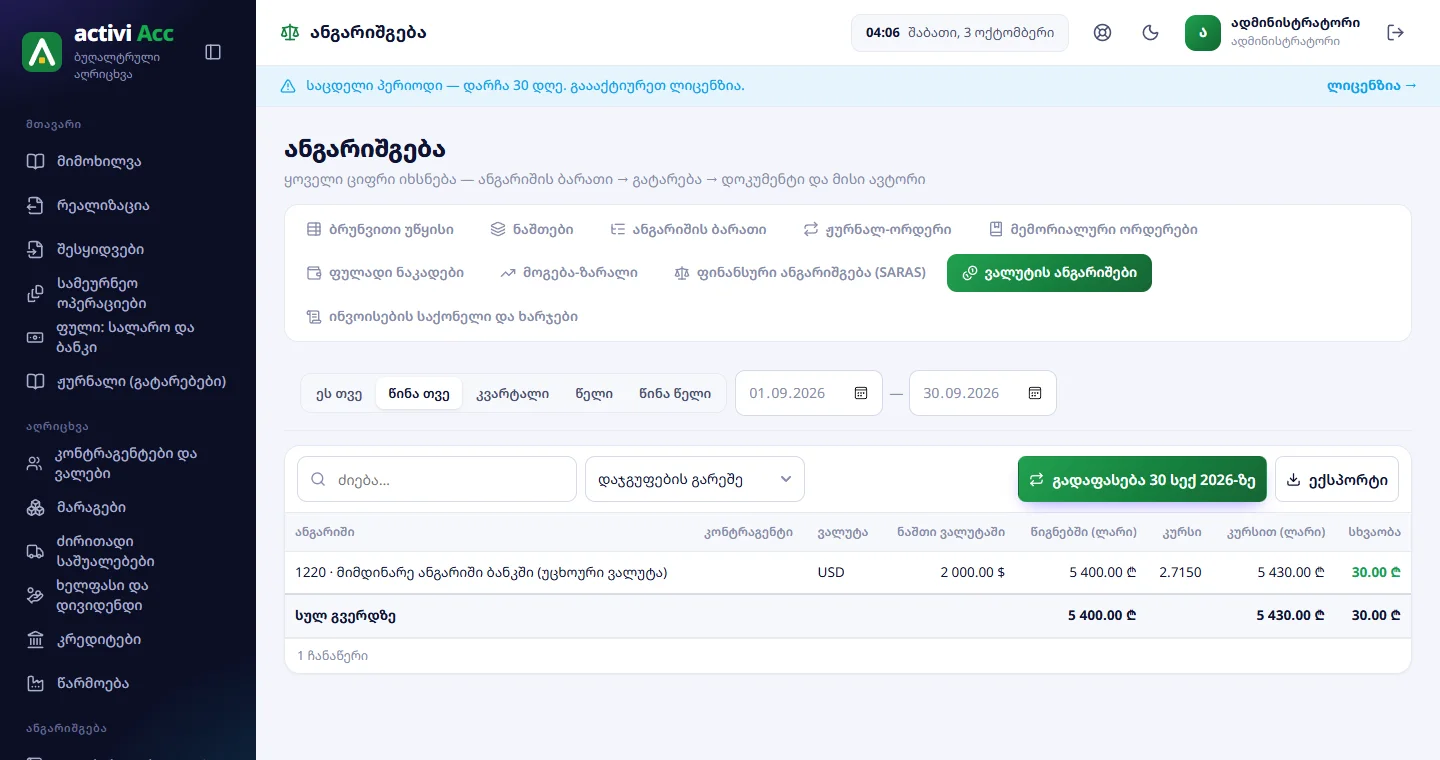This screenshot has height=760, width=1440.
Task: Switch to the ბრუნვითი უწყისი tab
Action: (380, 230)
